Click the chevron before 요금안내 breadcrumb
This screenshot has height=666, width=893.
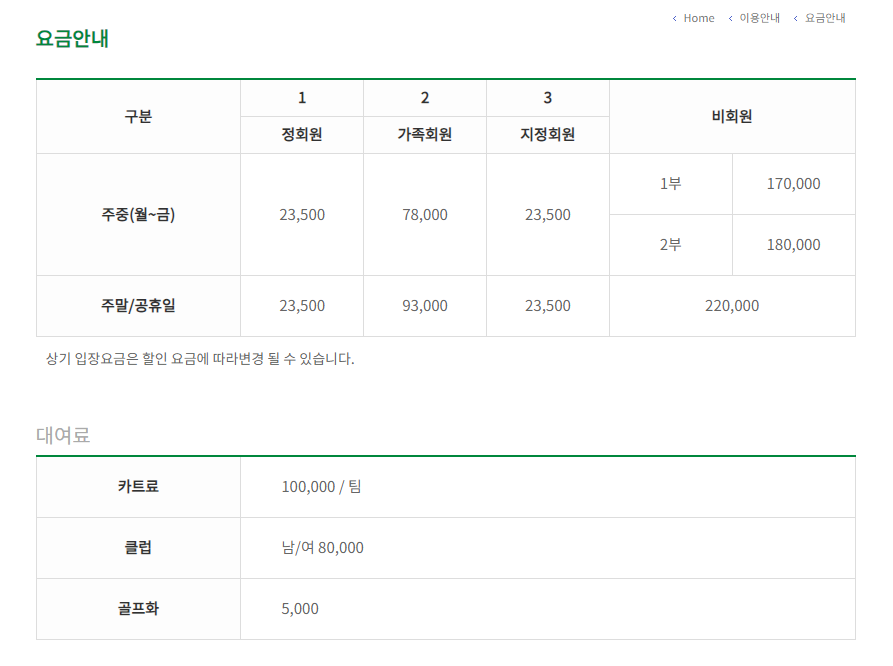pos(795,19)
